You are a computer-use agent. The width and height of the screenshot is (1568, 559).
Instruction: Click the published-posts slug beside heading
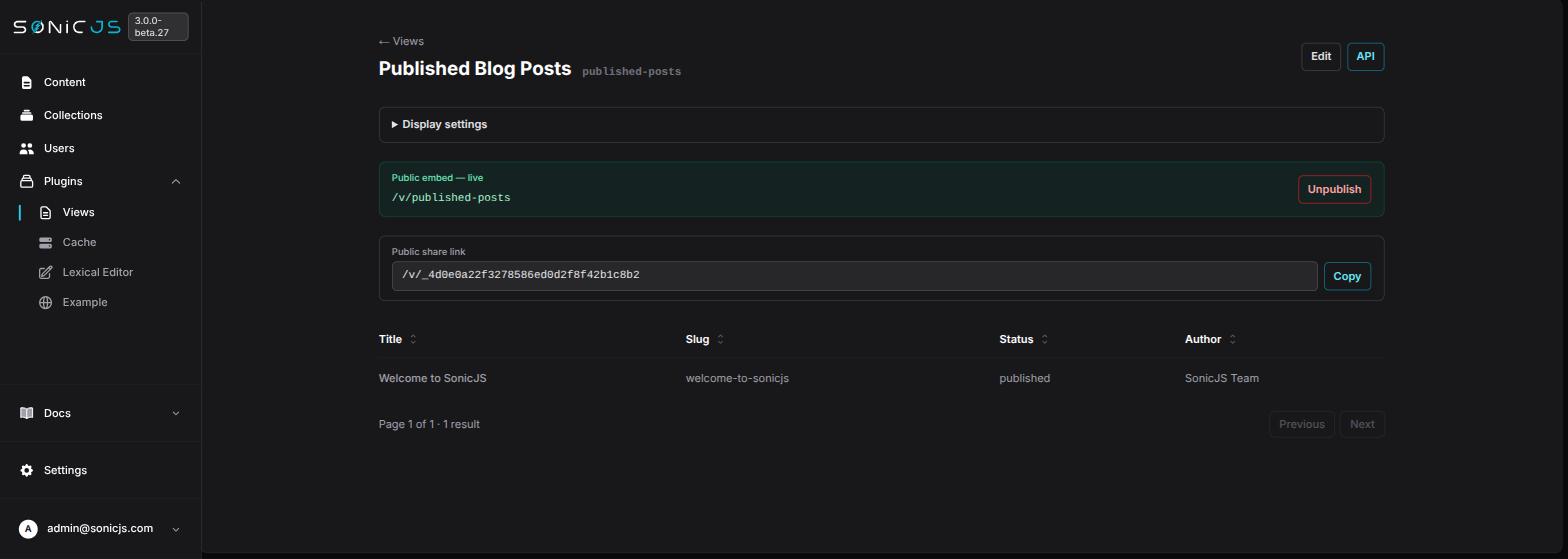coord(631,71)
